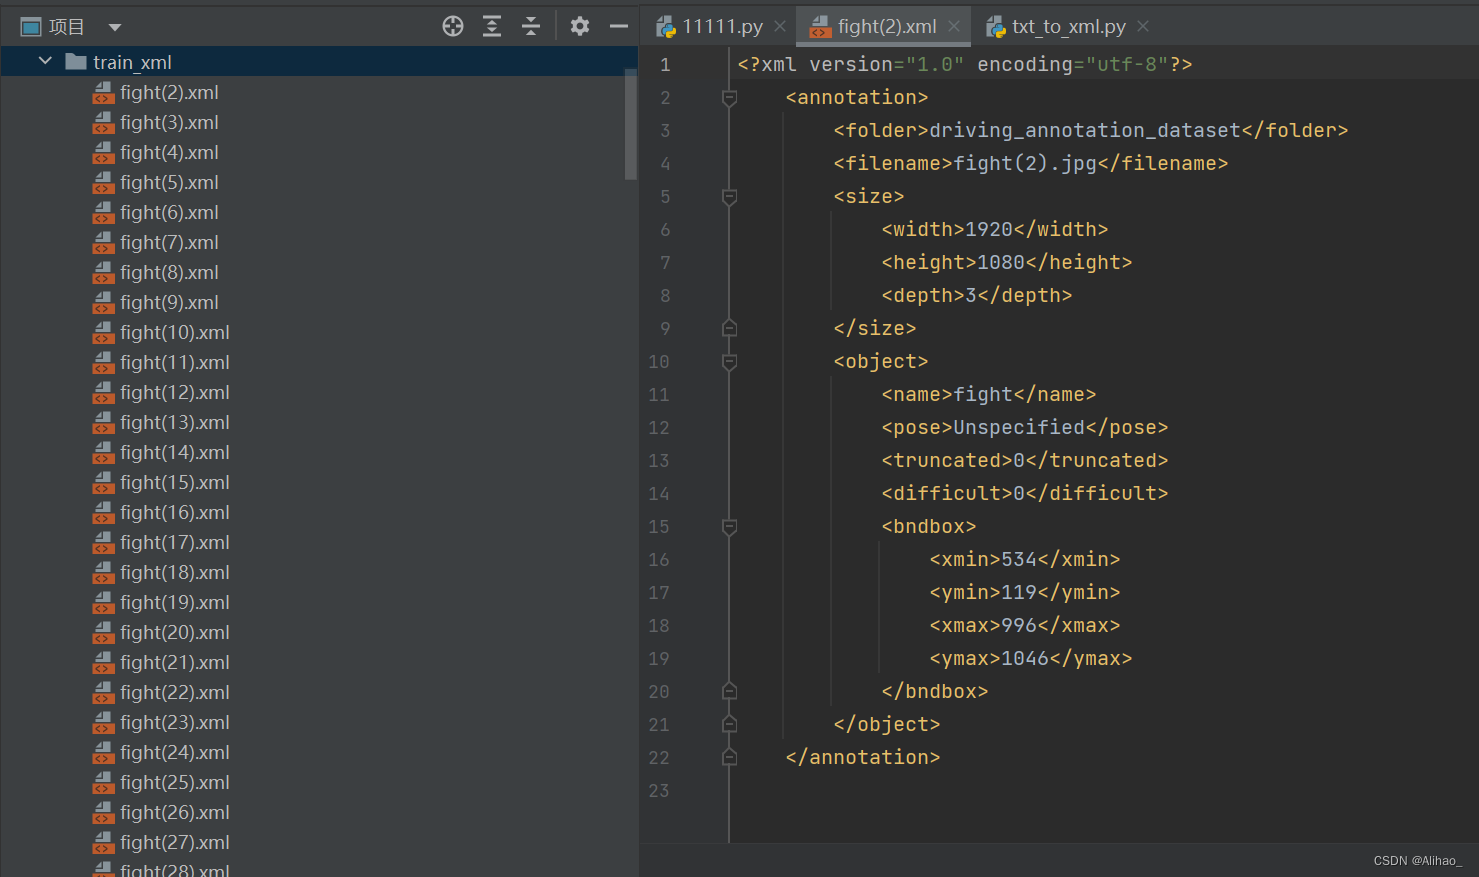This screenshot has width=1479, height=877.
Task: Open the Project panel settings gear
Action: 579,26
